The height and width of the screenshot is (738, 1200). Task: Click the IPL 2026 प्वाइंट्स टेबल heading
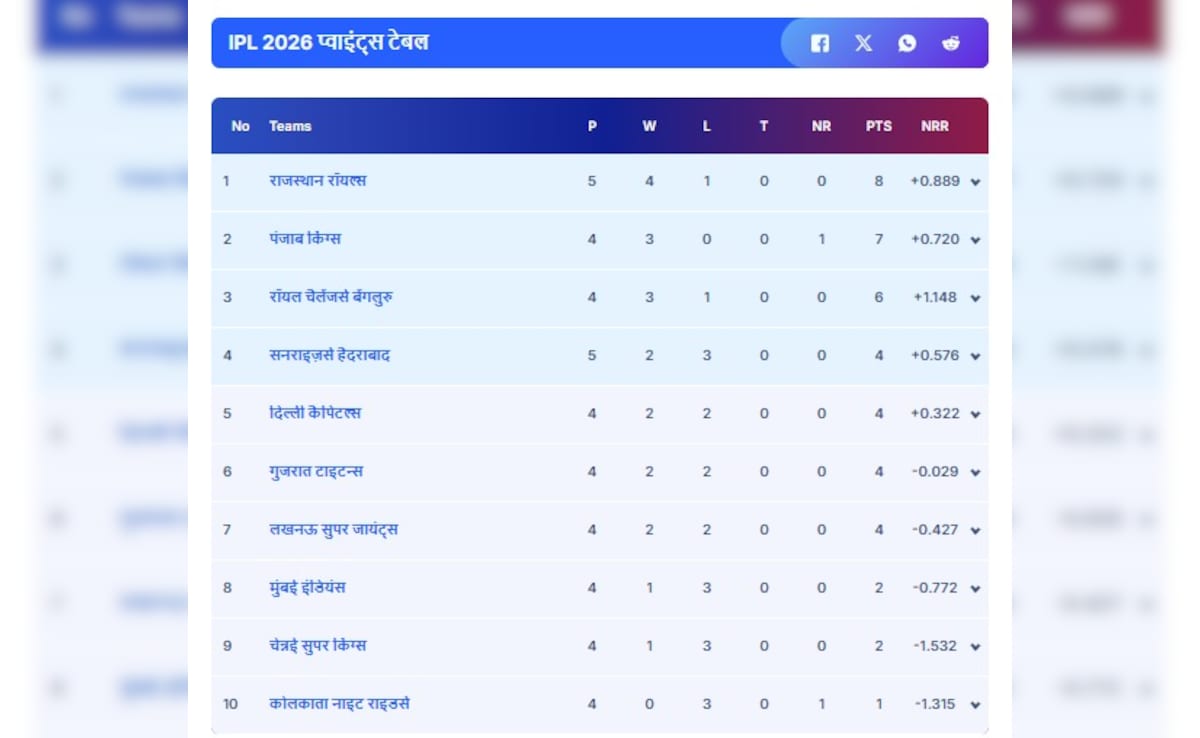(328, 43)
